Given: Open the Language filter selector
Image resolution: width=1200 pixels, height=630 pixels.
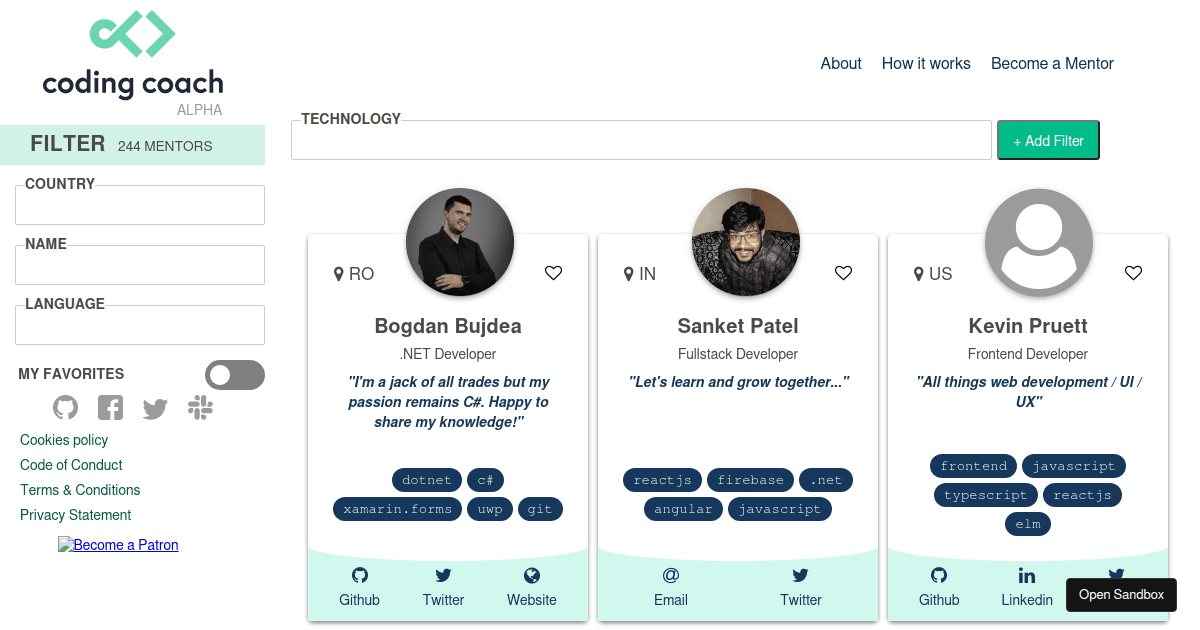Looking at the screenshot, I should coord(139,325).
